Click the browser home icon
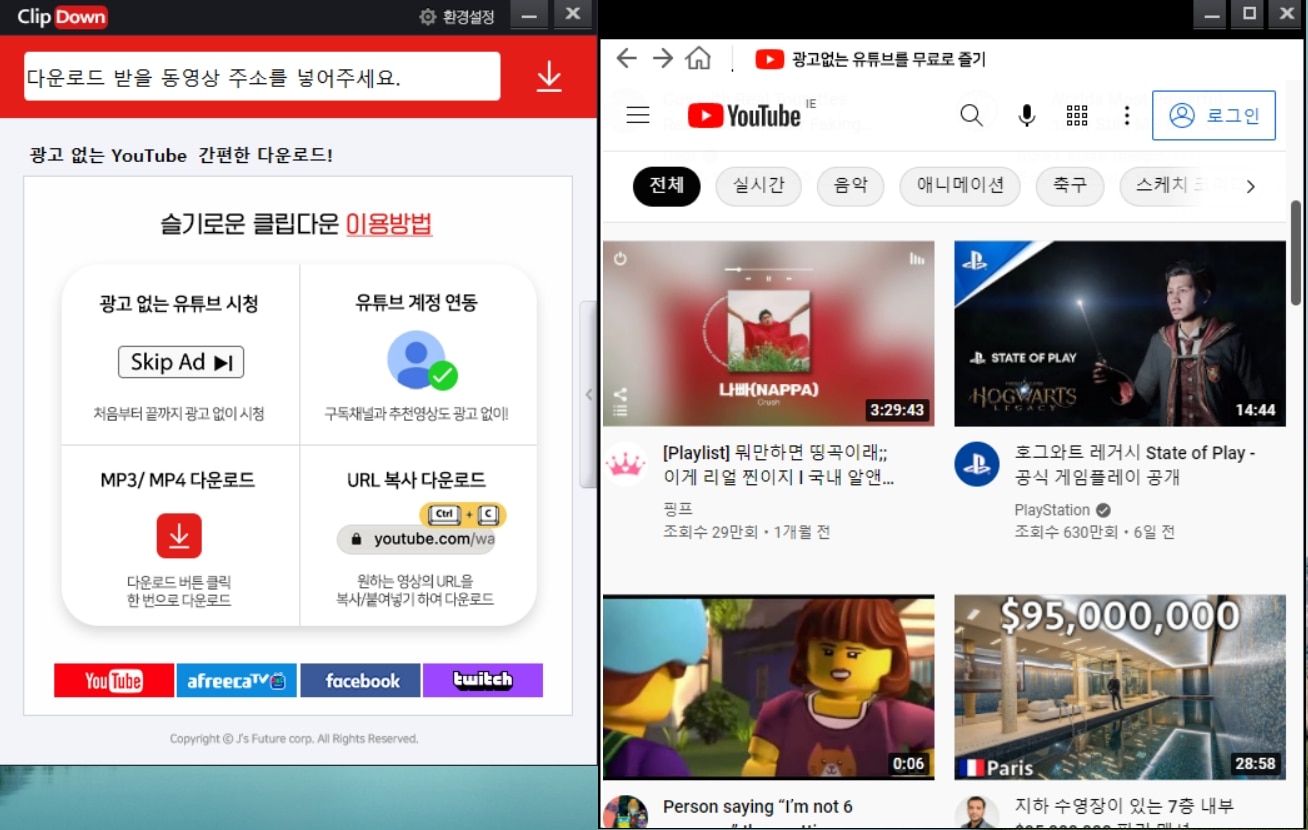 [698, 58]
